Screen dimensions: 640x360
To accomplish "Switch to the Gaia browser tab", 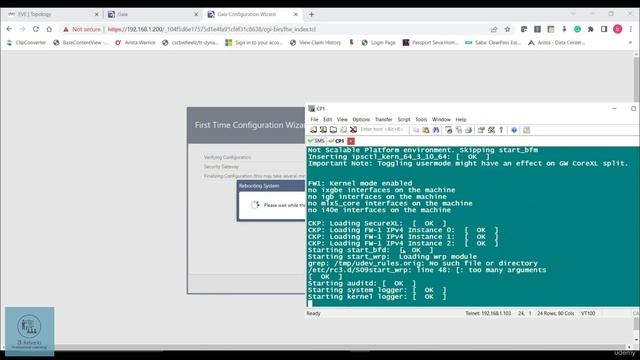I will 152,14.
